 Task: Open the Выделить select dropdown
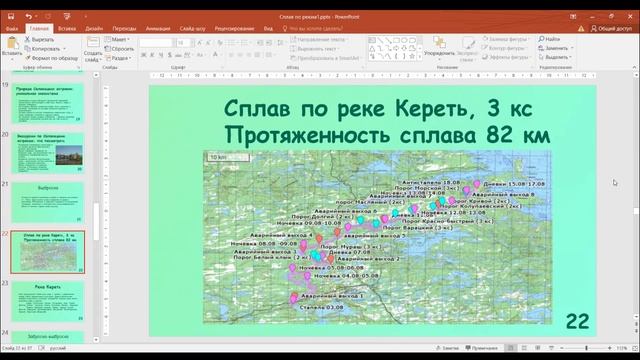pyautogui.click(x=555, y=57)
